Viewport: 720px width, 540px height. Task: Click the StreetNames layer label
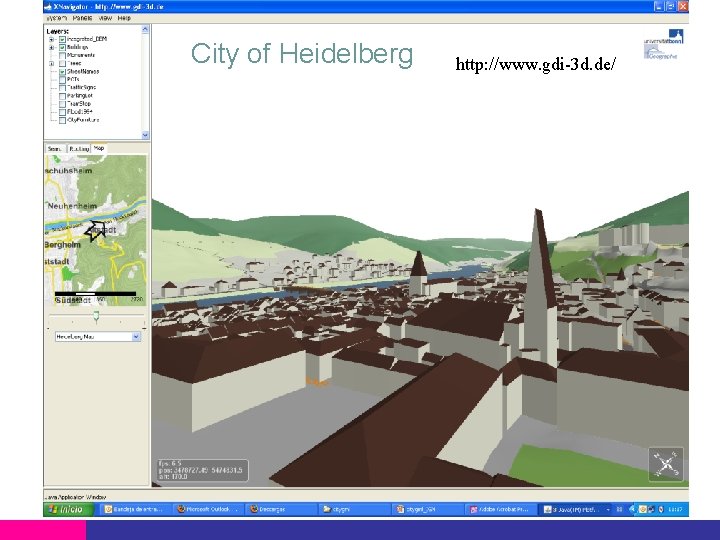tap(83, 72)
